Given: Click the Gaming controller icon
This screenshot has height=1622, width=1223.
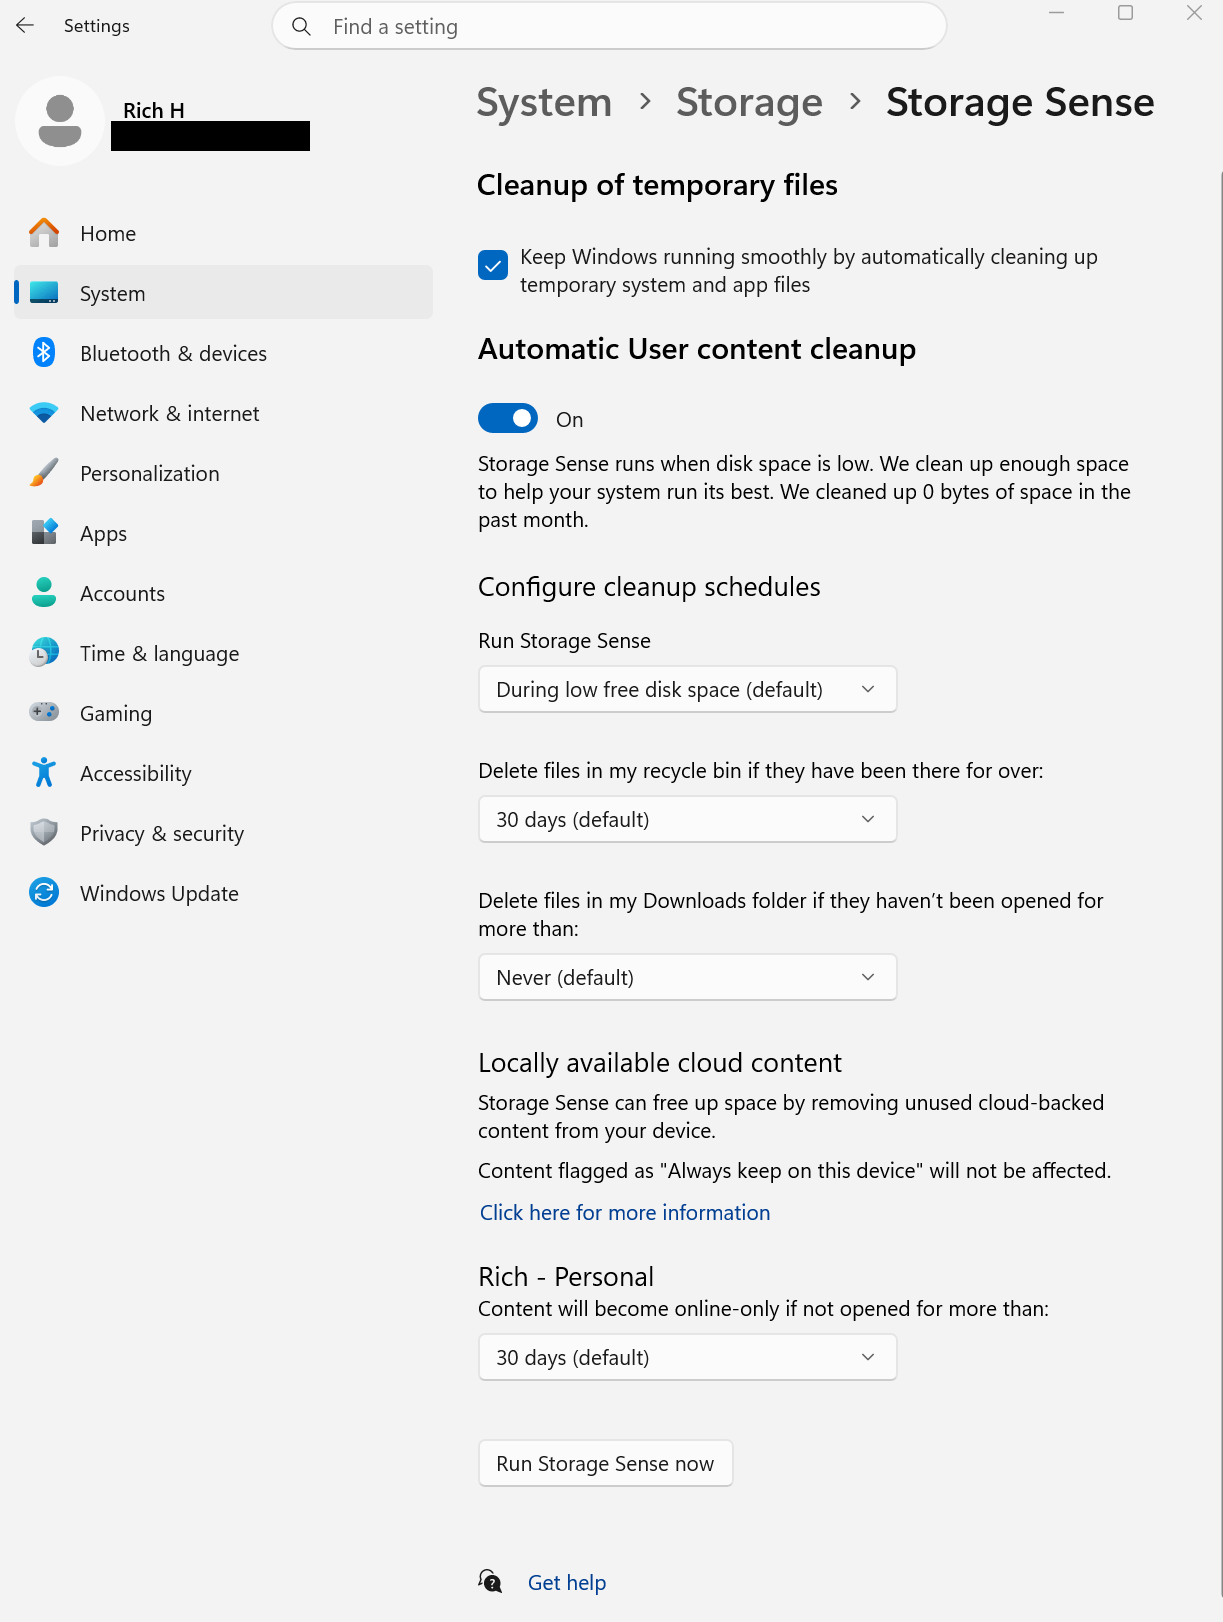Looking at the screenshot, I should pyautogui.click(x=44, y=712).
